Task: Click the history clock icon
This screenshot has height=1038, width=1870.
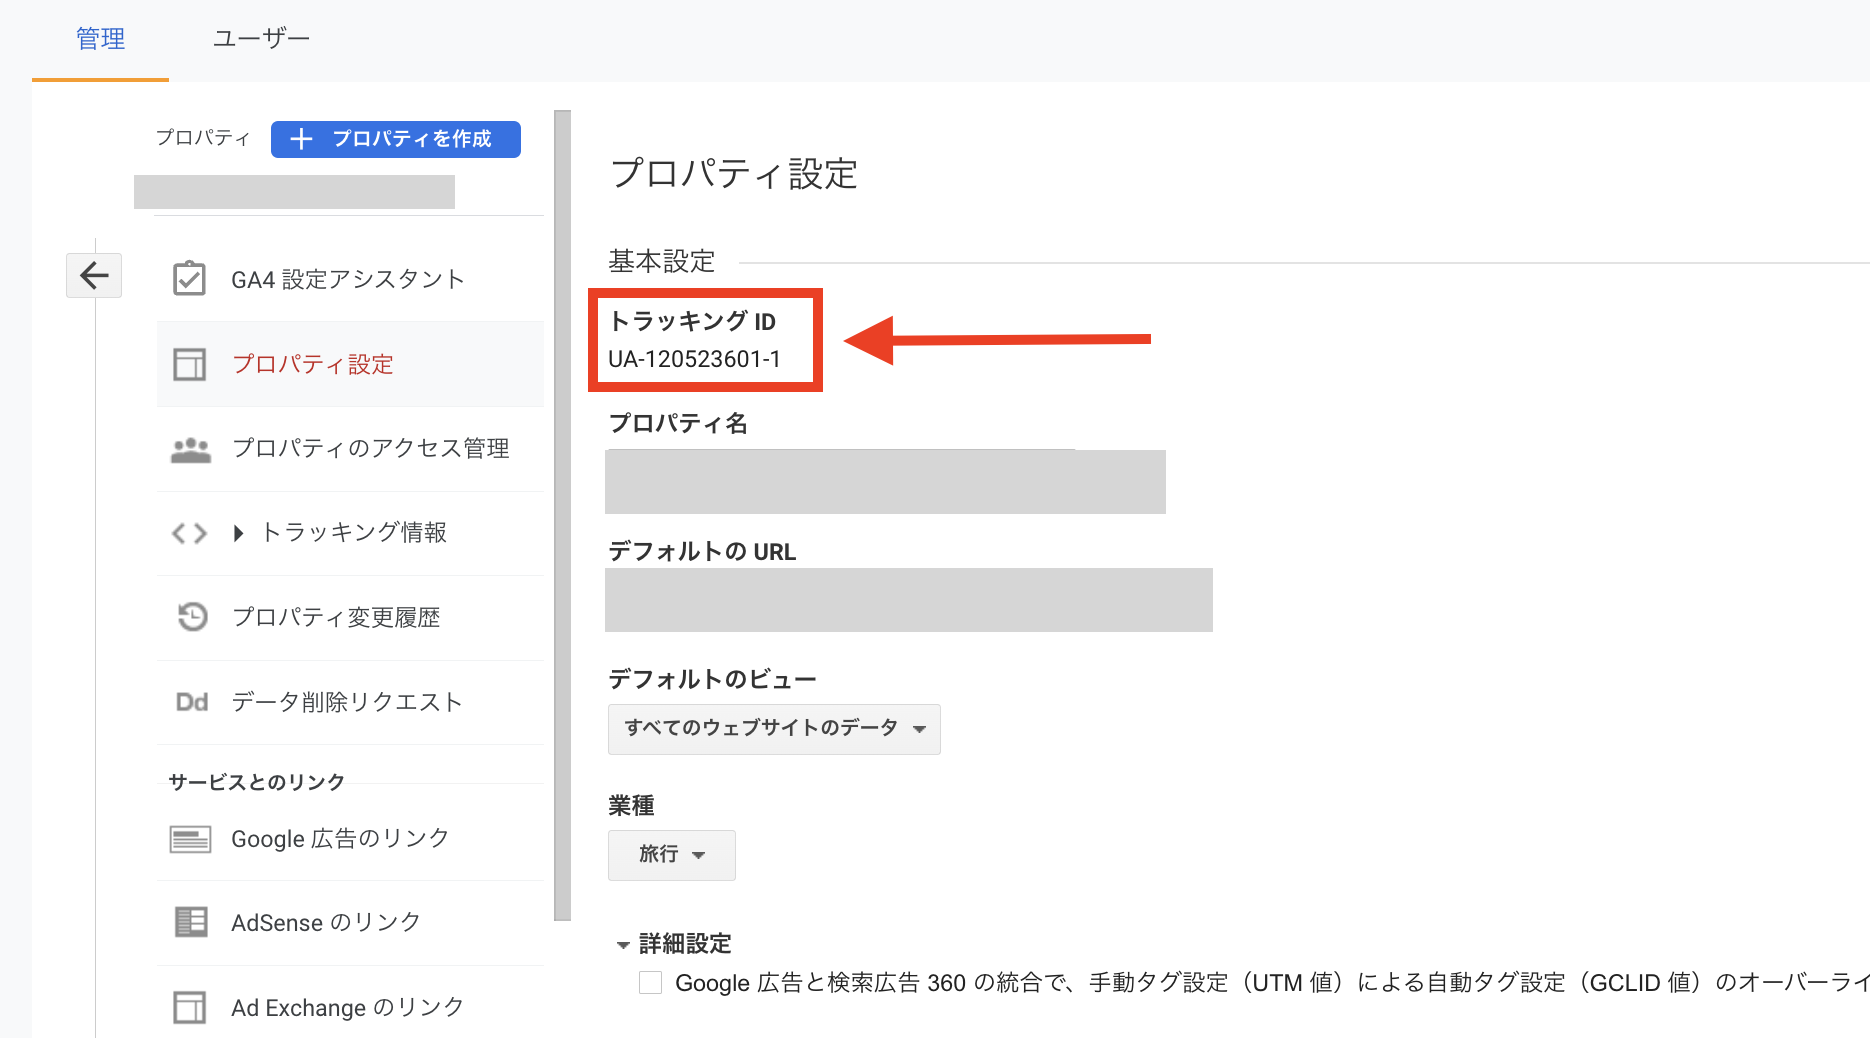Action: click(192, 617)
